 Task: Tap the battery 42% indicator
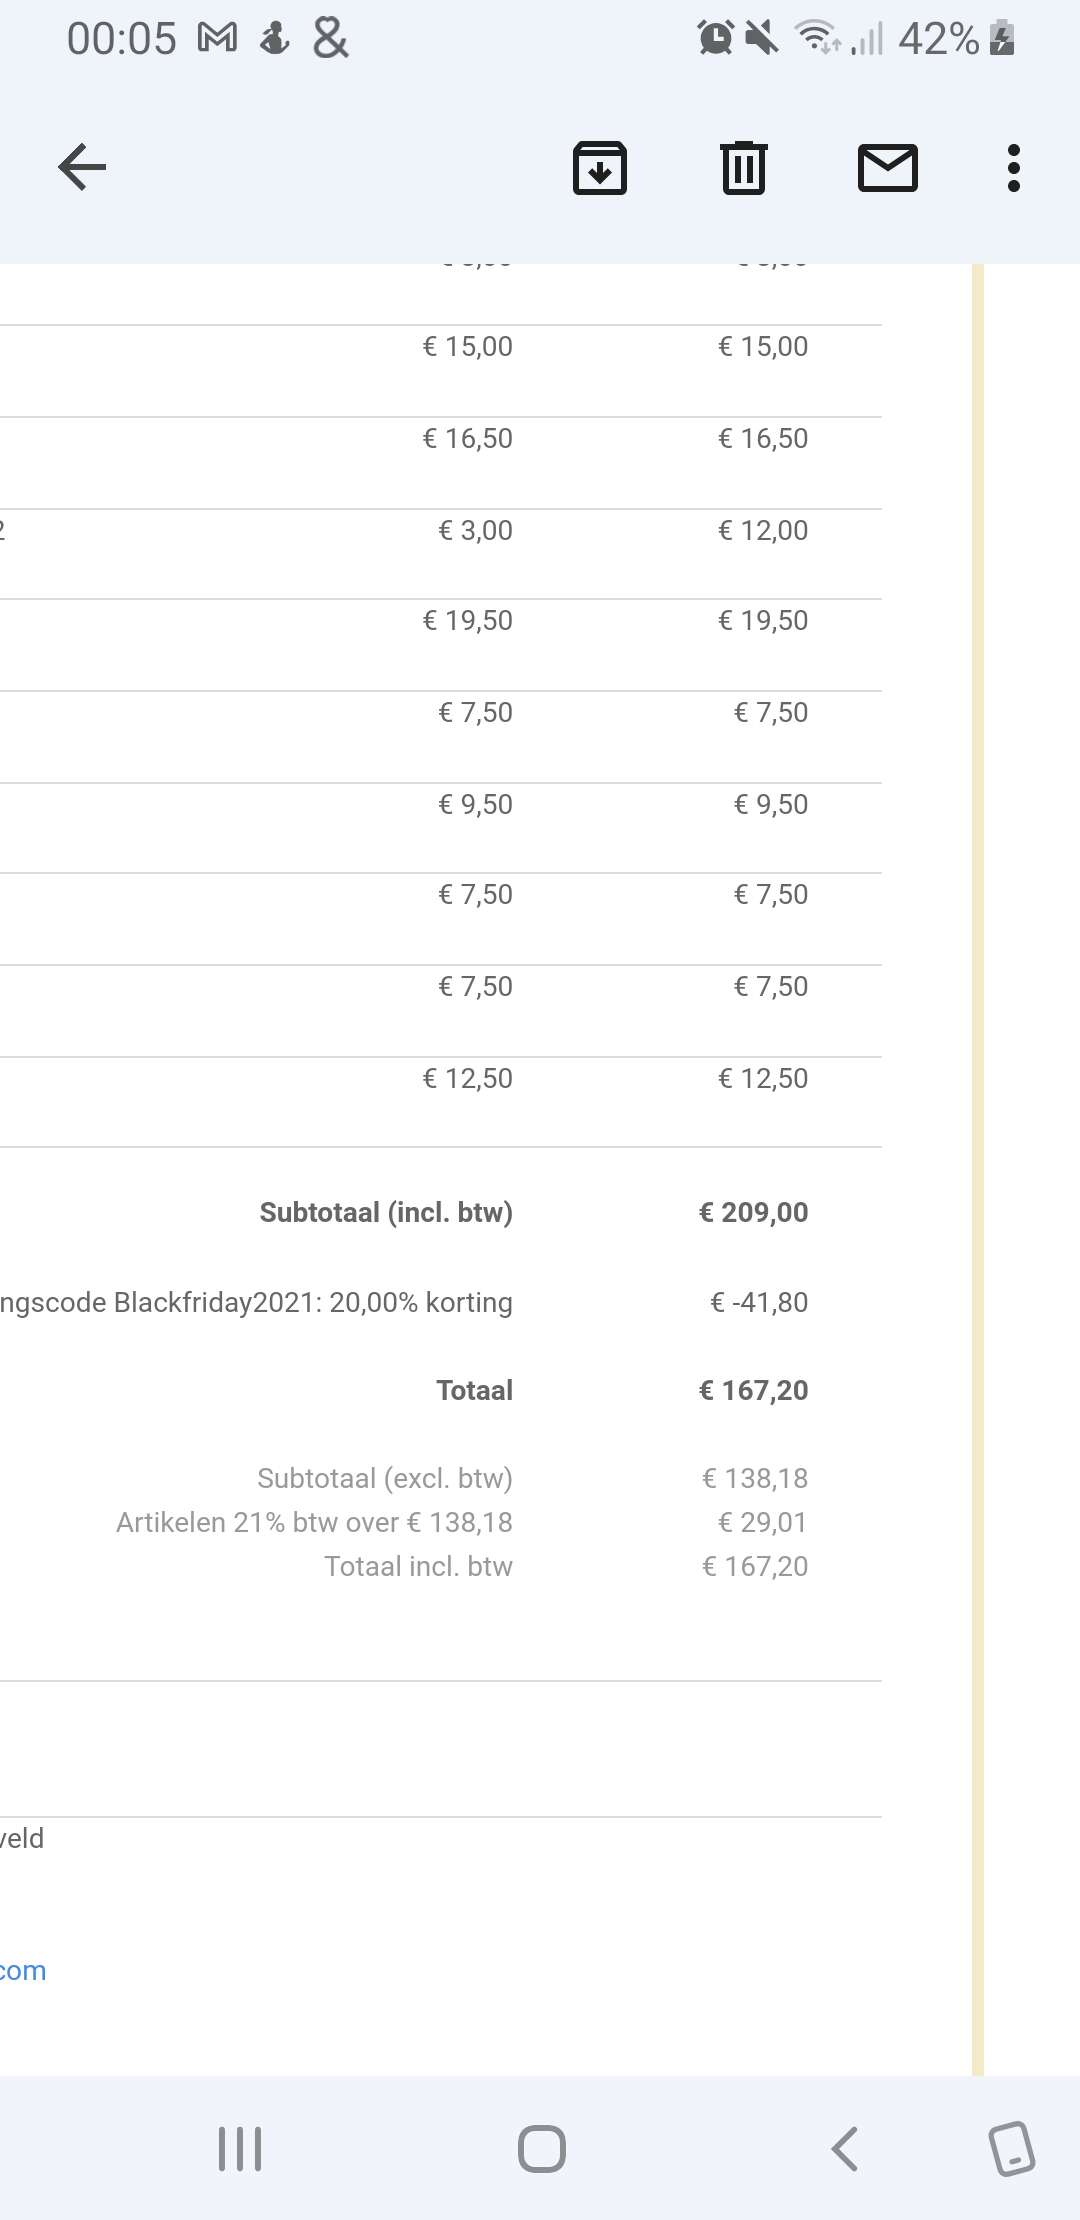[956, 39]
